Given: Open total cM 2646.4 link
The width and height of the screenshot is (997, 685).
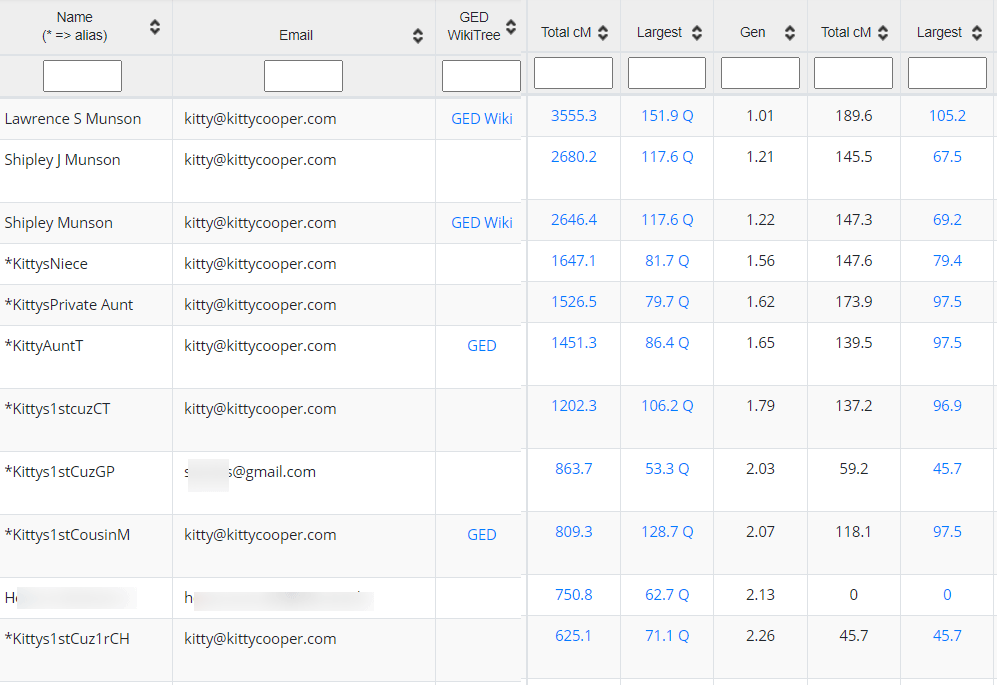Looking at the screenshot, I should click(x=574, y=219).
